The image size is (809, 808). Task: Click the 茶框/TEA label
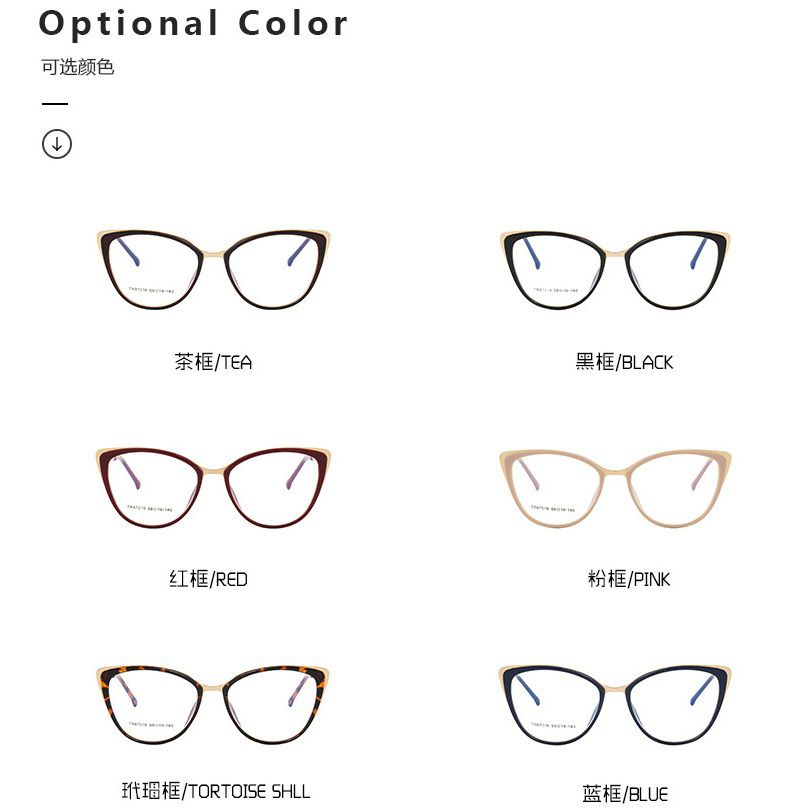click(213, 362)
